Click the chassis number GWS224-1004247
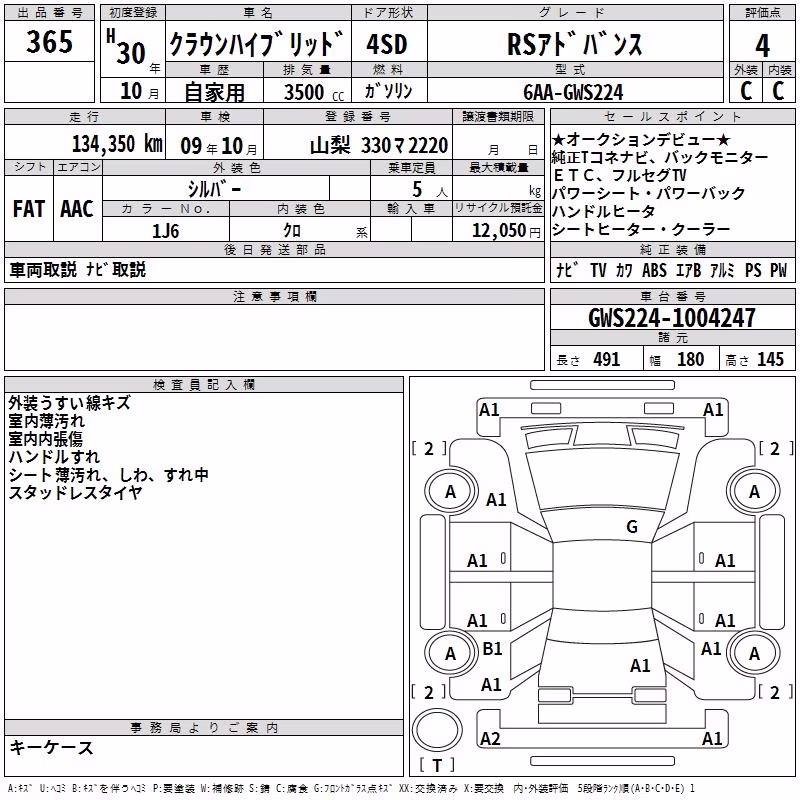800x800 pixels. pyautogui.click(x=671, y=318)
